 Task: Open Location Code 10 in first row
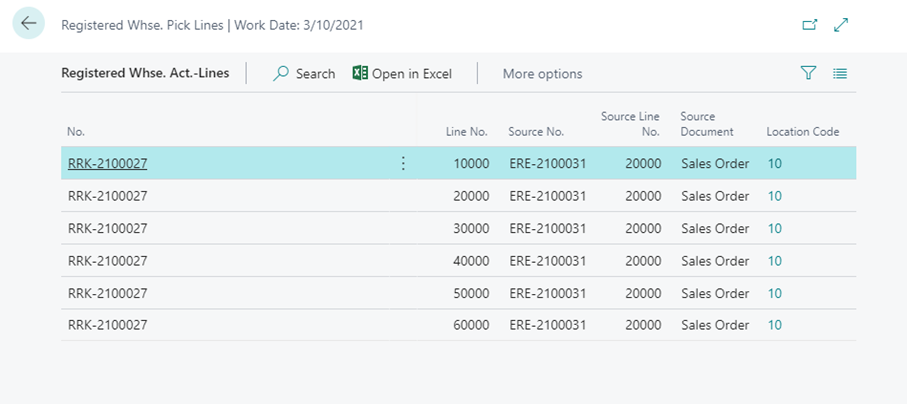(x=774, y=164)
